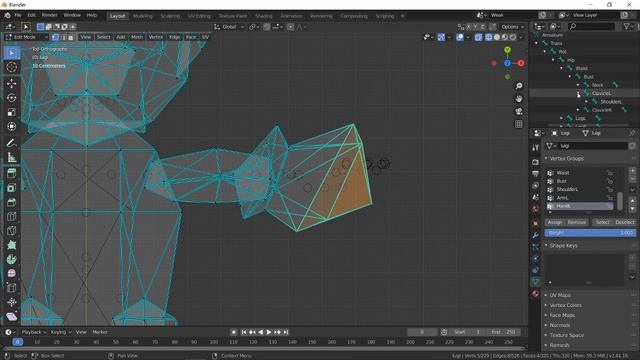This screenshot has height=360, width=640.
Task: Select the Bevel tool
Action: [x=11, y=202]
